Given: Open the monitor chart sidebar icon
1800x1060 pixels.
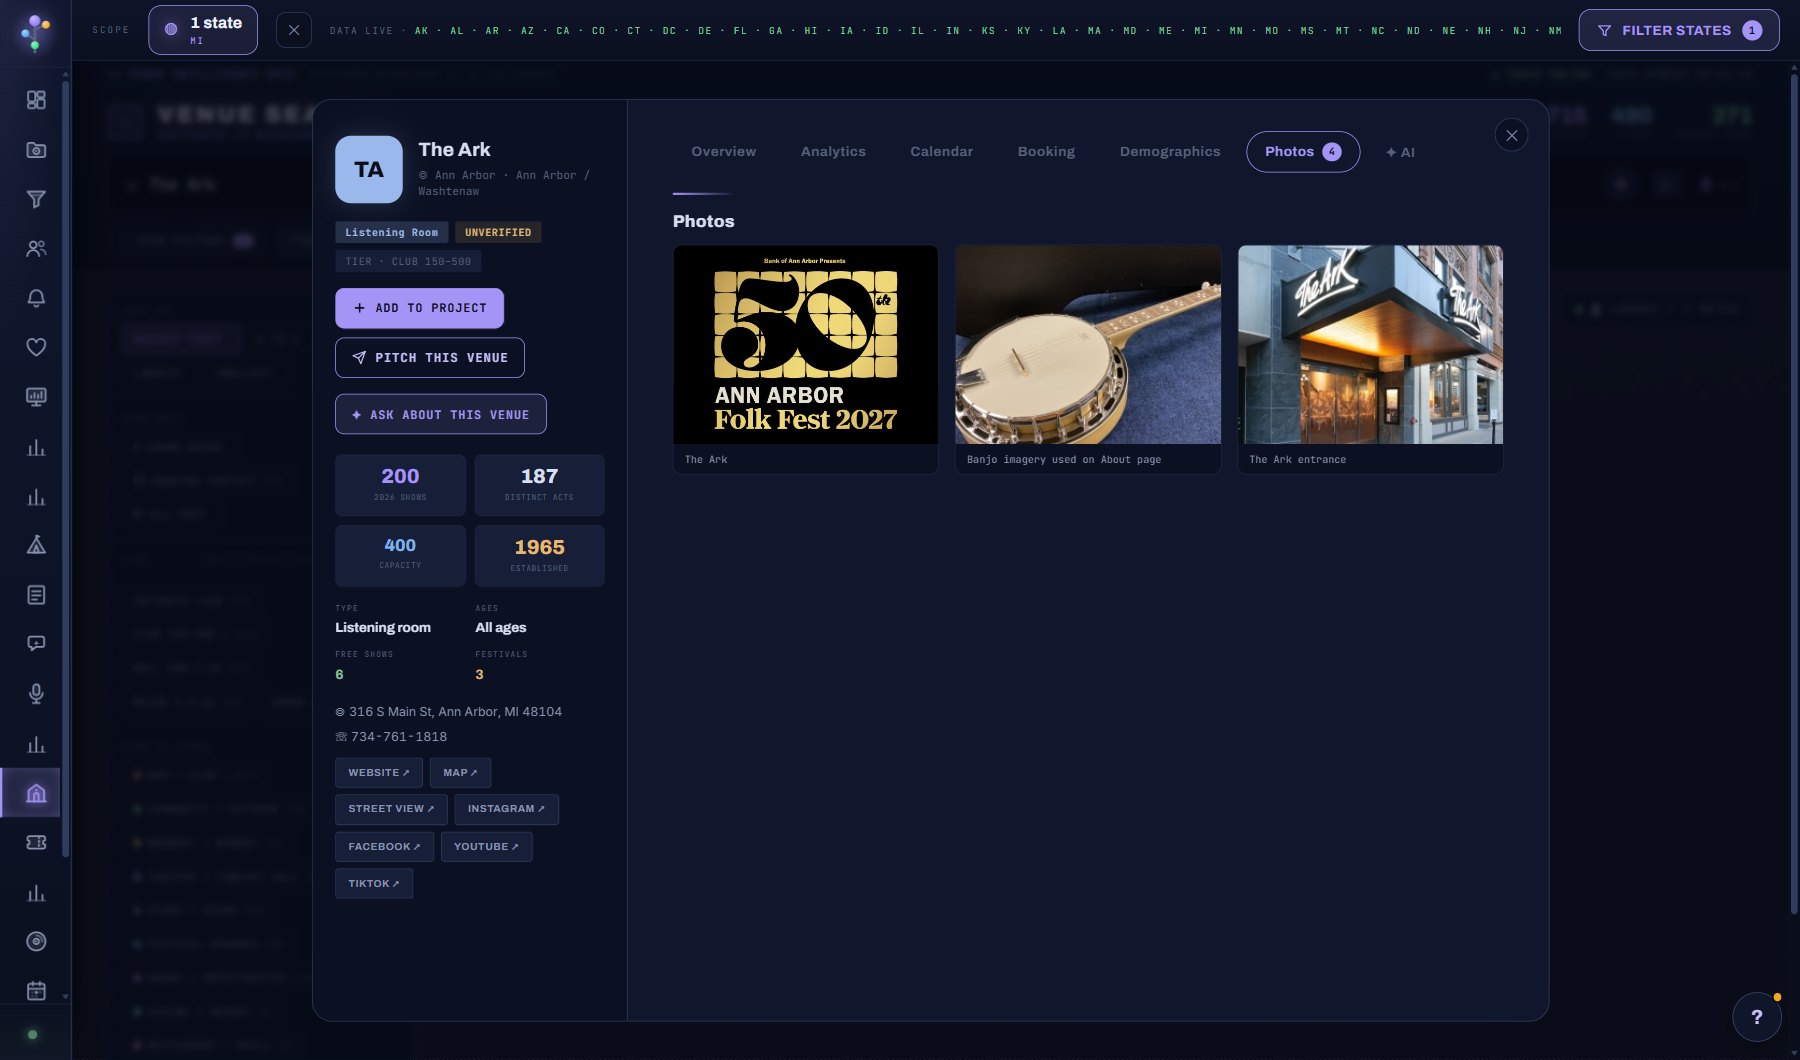Looking at the screenshot, I should click(36, 397).
